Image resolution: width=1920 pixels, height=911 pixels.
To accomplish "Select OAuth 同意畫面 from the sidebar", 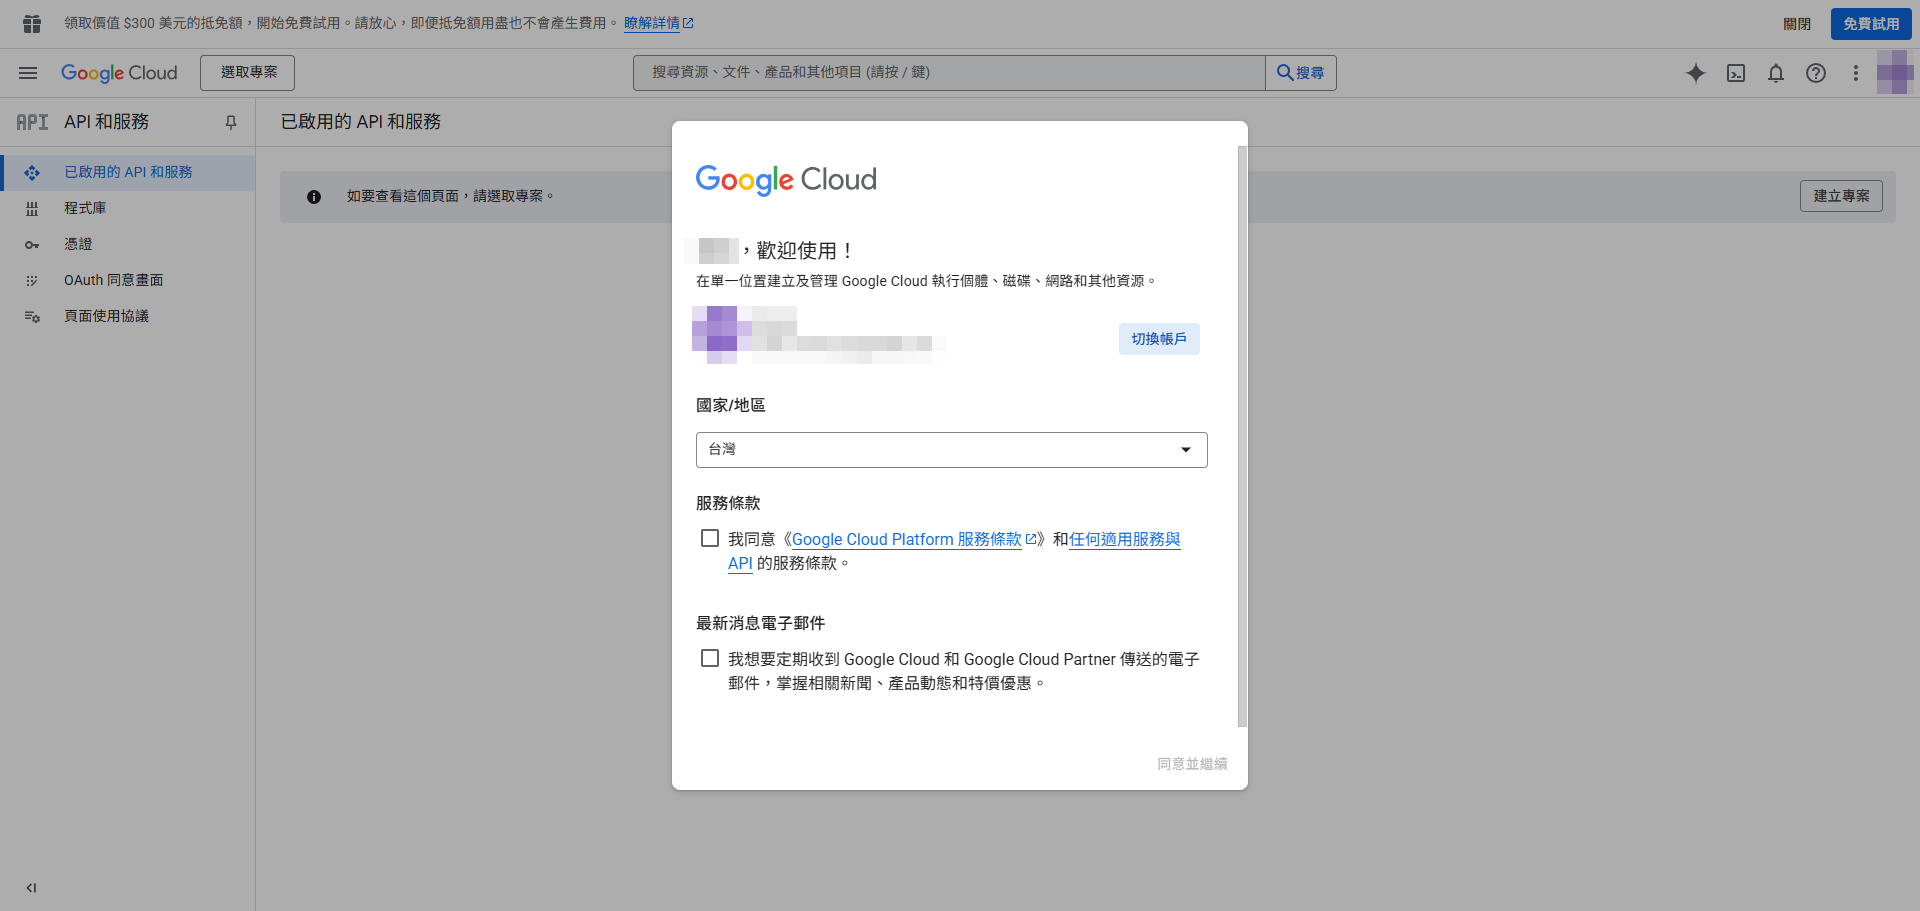I will click(113, 280).
